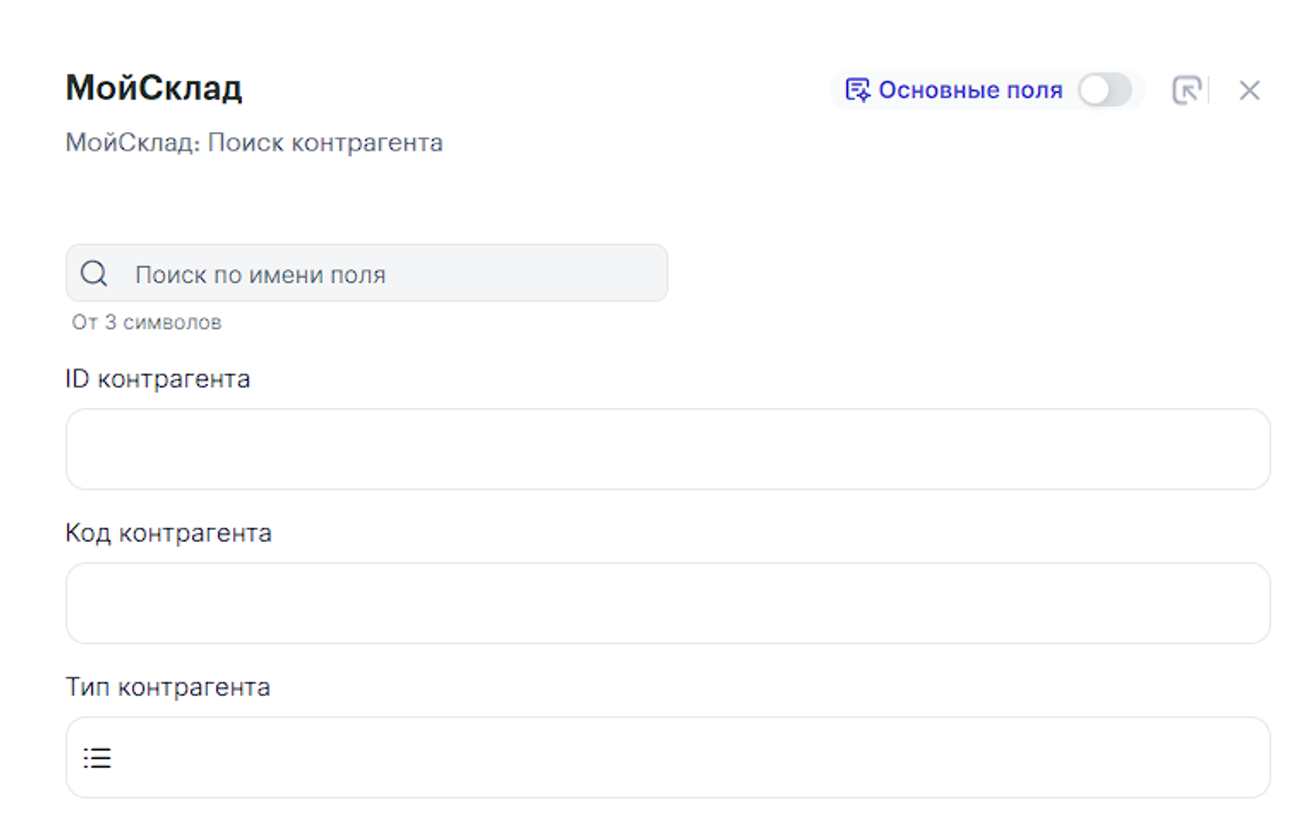Image resolution: width=1310 pixels, height=827 pixels.
Task: Click the subtitle МойСклад: Поиск контрагента
Action: [x=254, y=142]
